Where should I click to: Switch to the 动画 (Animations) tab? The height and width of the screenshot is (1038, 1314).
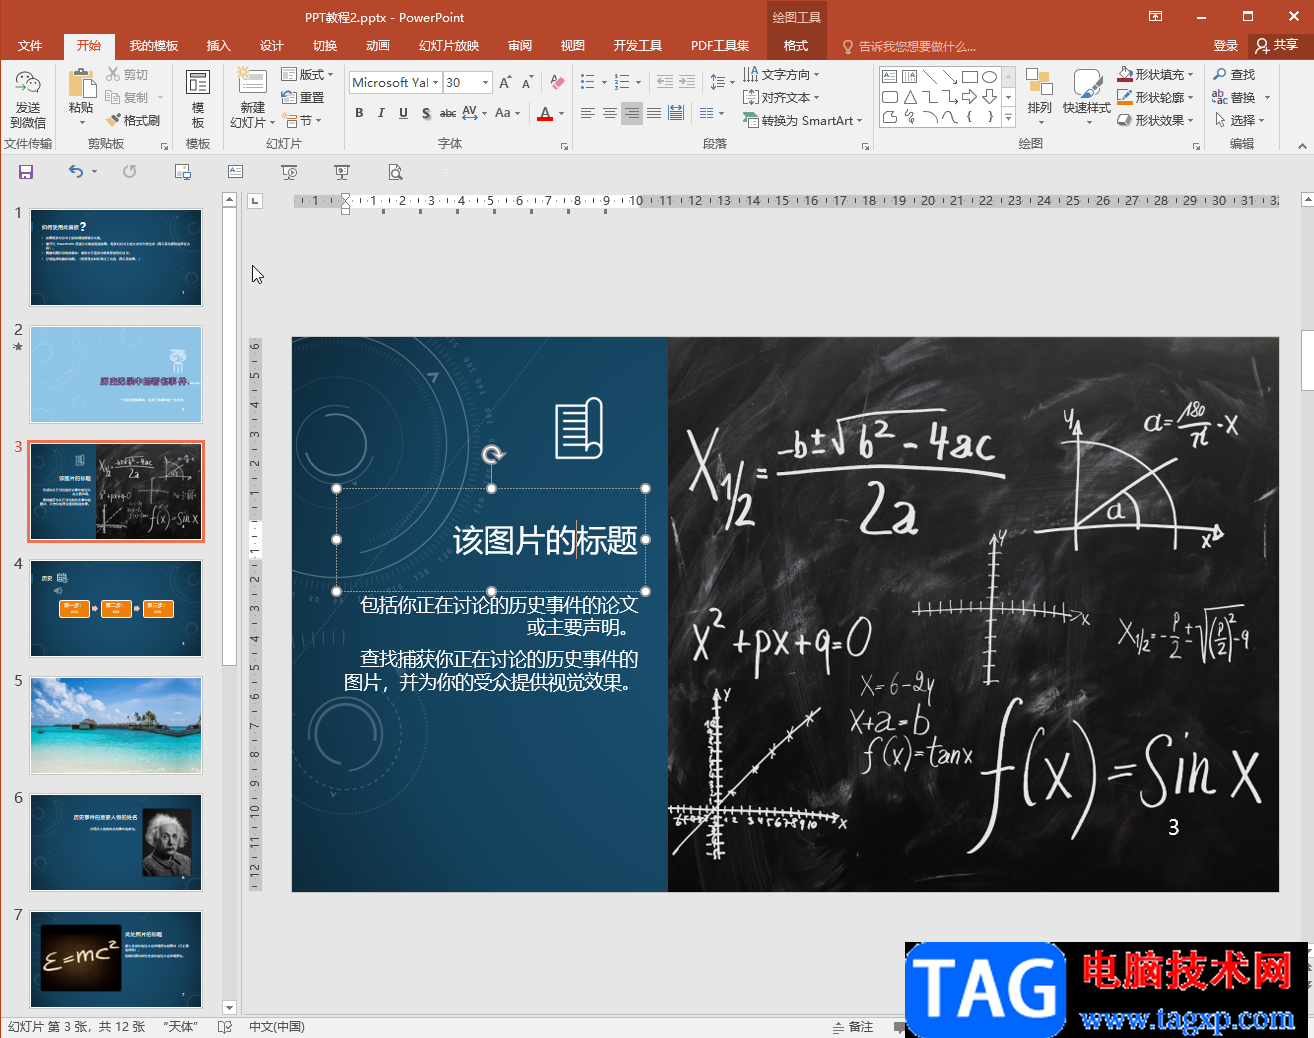point(377,45)
